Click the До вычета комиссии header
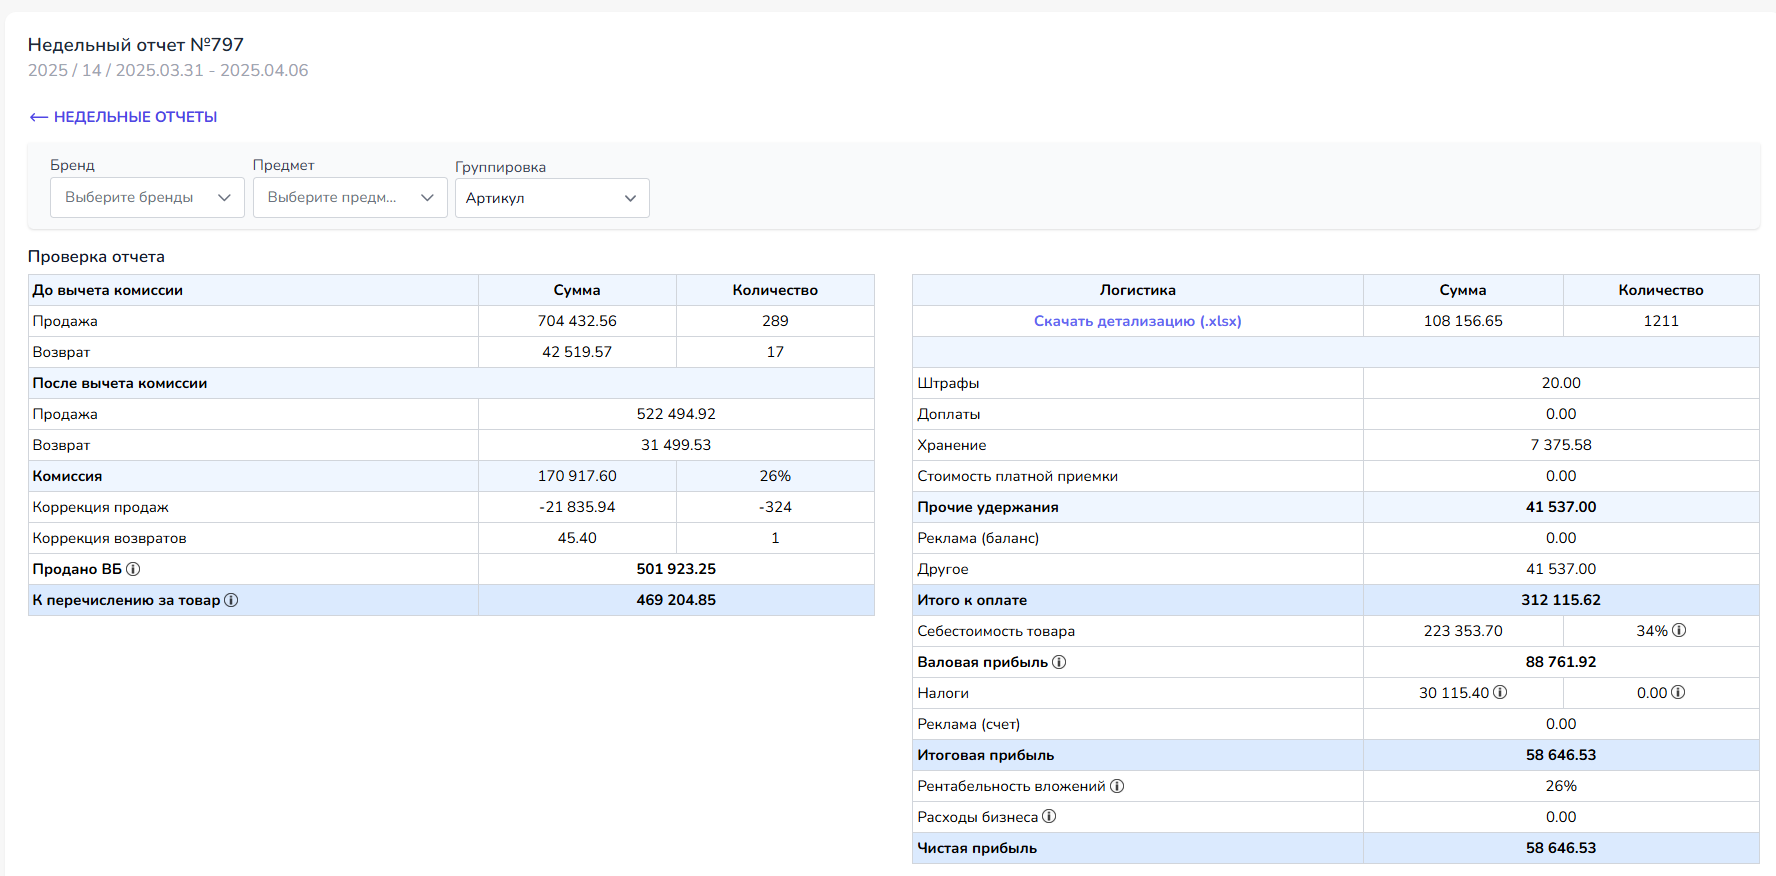Screen dimensions: 1776x876 tap(108, 290)
